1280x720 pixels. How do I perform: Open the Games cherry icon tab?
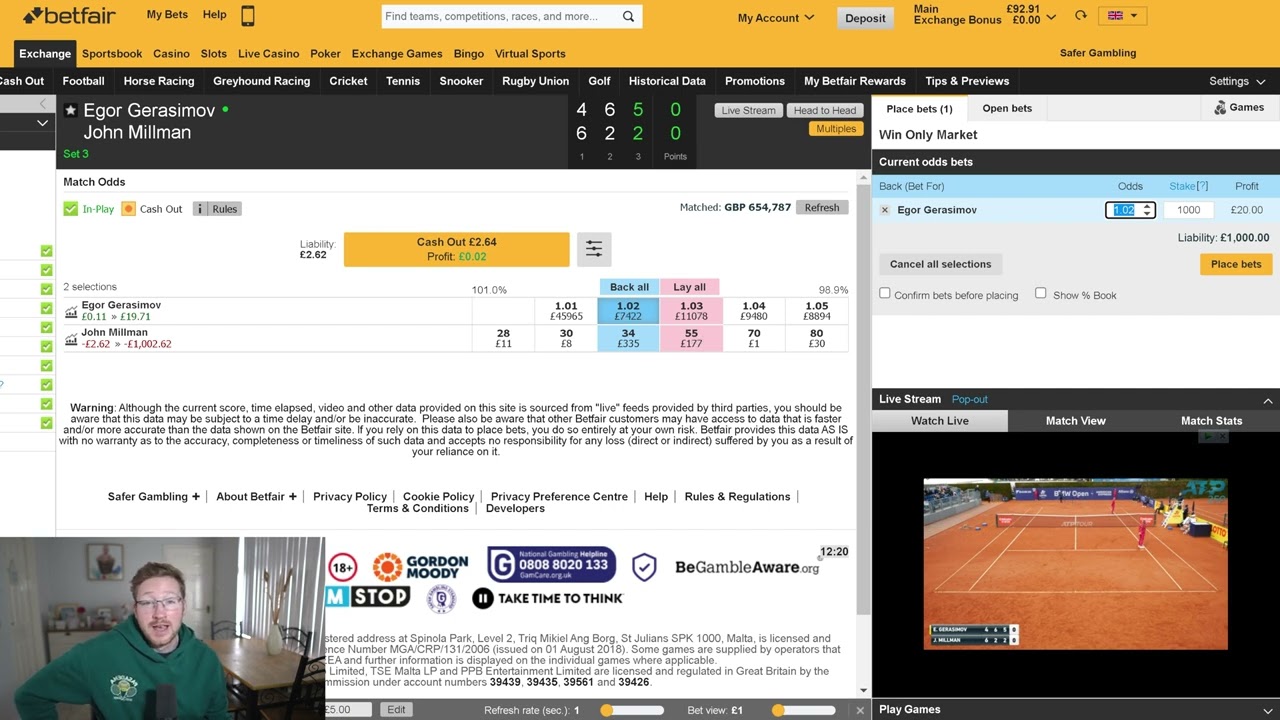pyautogui.click(x=1239, y=108)
